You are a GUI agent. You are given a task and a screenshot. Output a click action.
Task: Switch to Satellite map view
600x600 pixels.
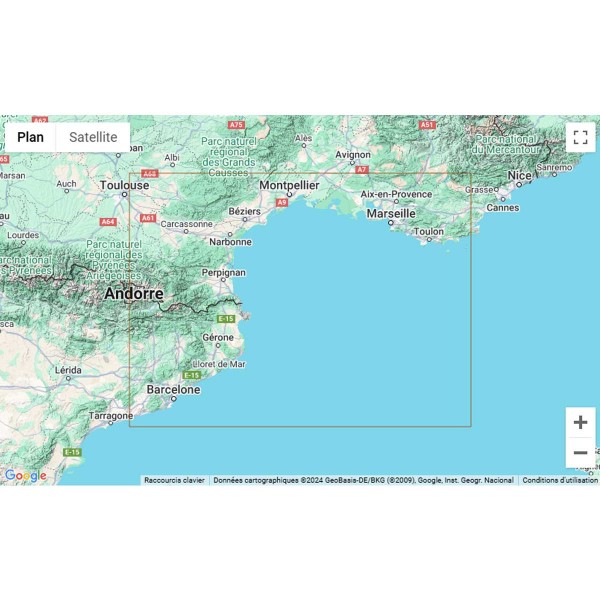pyautogui.click(x=93, y=137)
